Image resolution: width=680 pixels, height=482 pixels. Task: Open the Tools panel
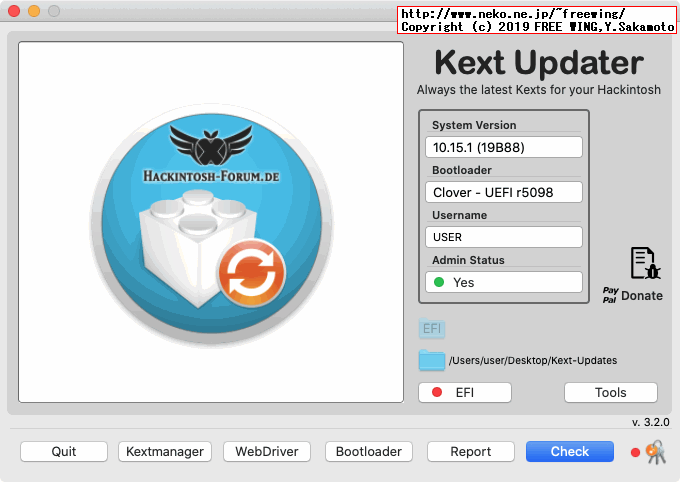click(611, 393)
